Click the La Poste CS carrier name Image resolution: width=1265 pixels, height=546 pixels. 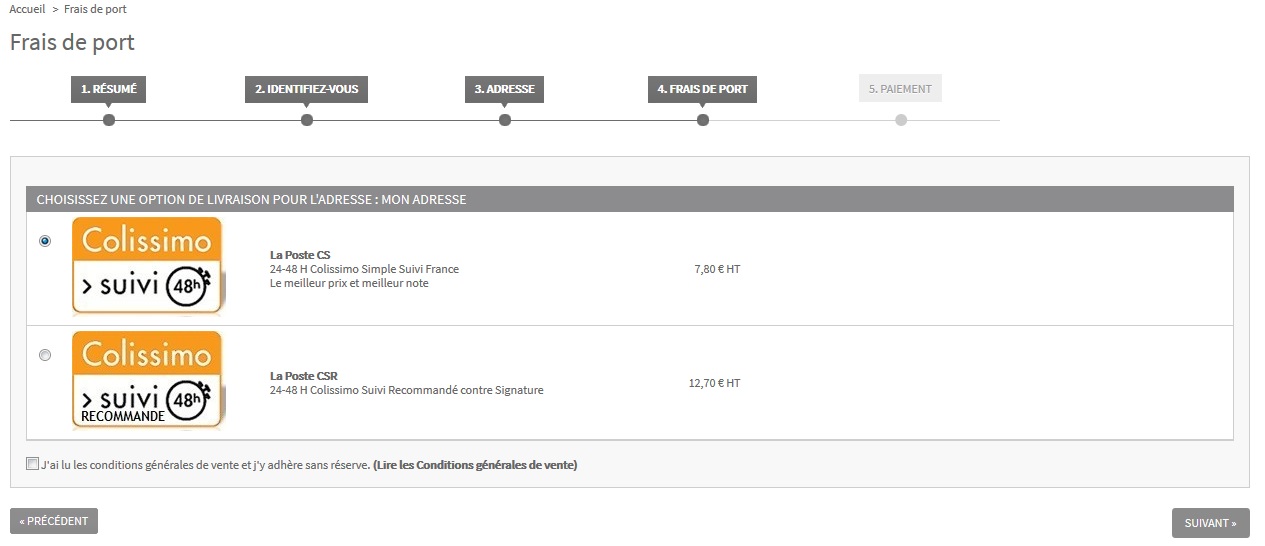(300, 255)
